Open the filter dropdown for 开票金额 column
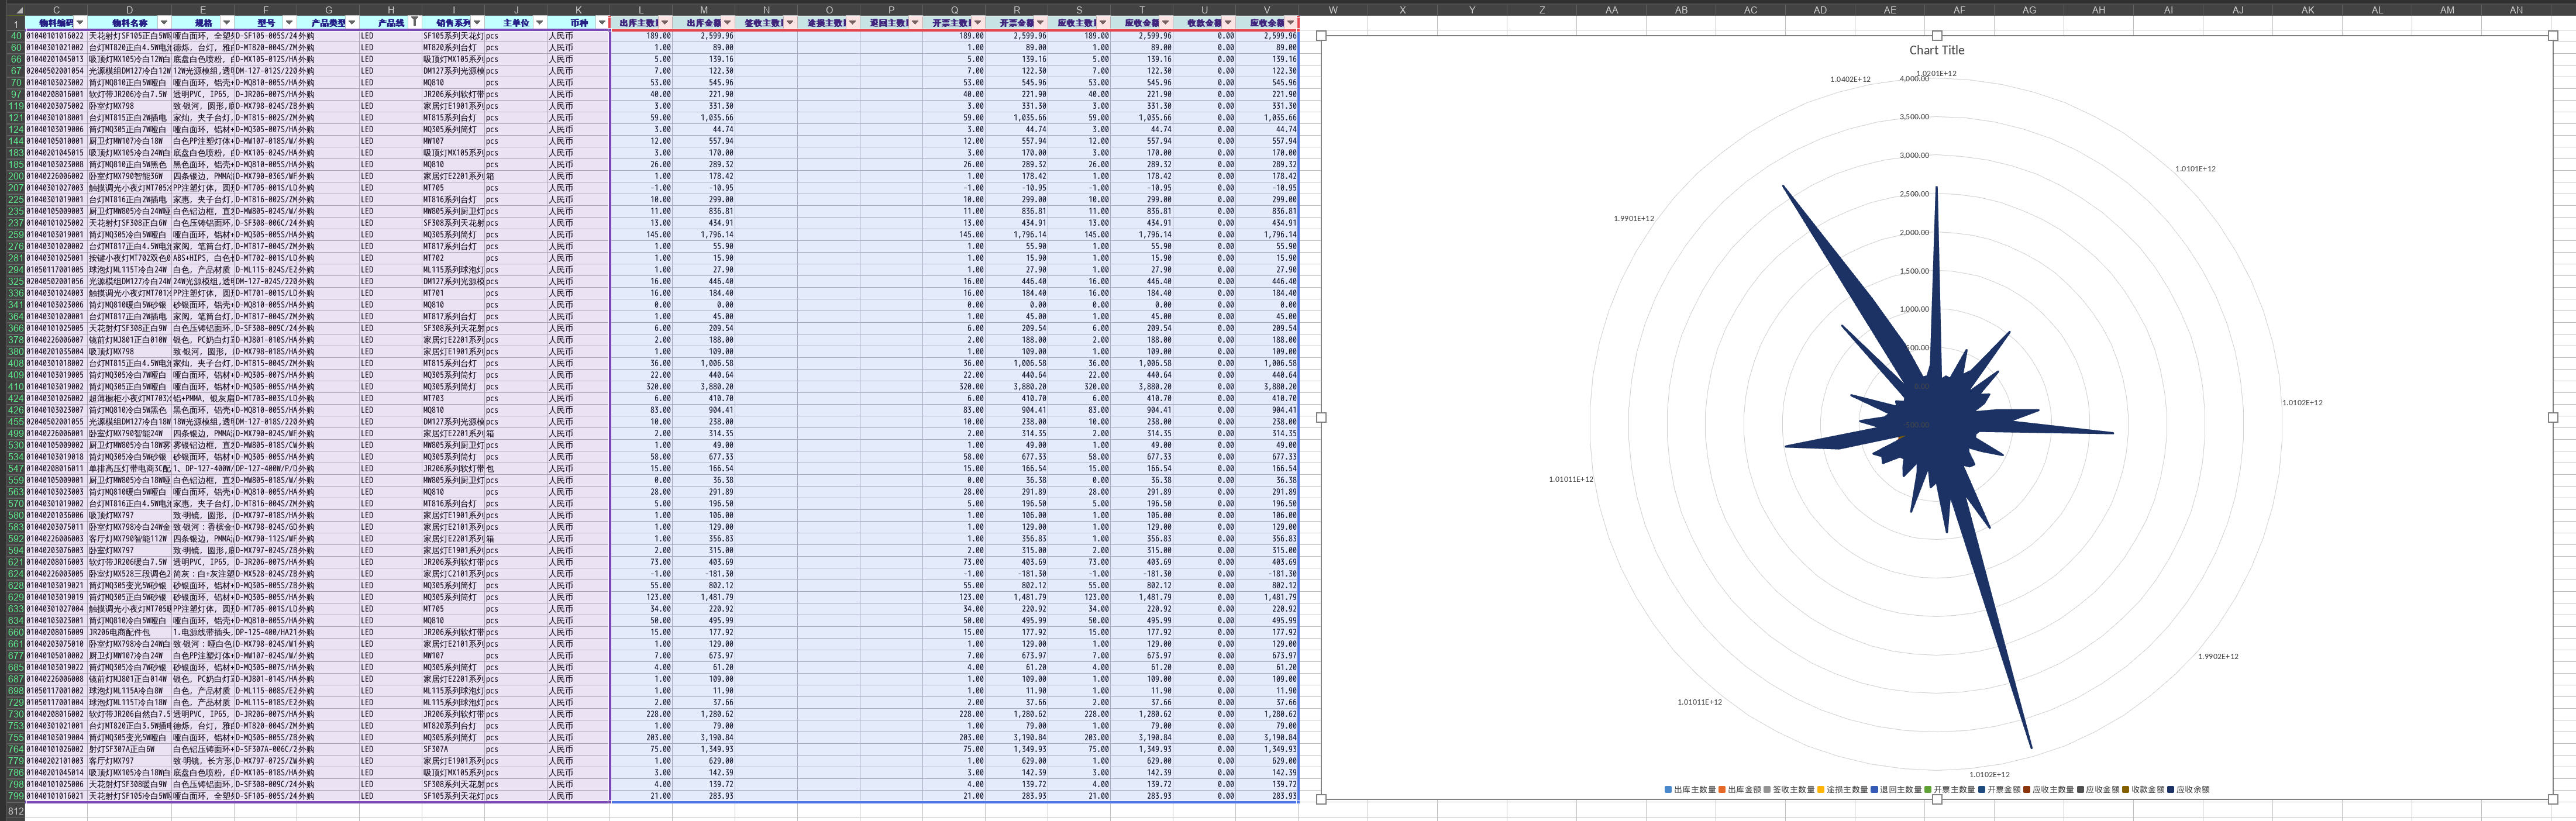The height and width of the screenshot is (821, 2576). pyautogui.click(x=1040, y=22)
